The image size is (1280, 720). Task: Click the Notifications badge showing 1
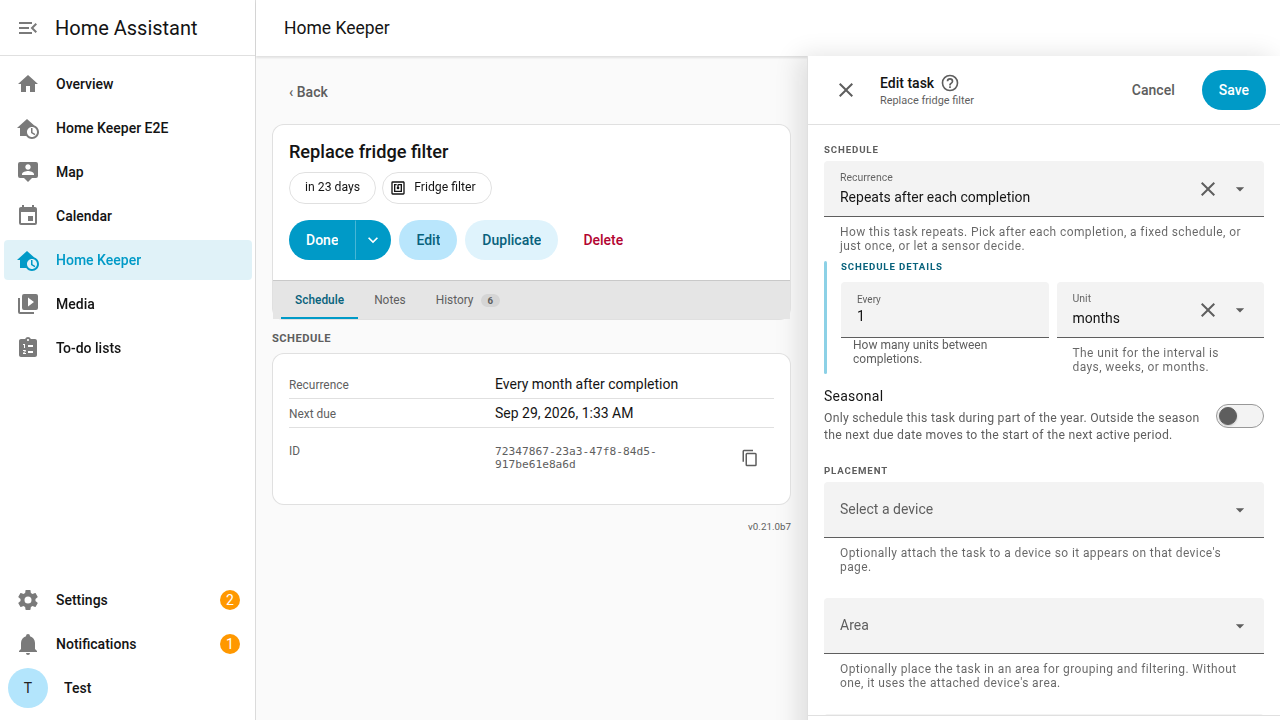coord(230,644)
